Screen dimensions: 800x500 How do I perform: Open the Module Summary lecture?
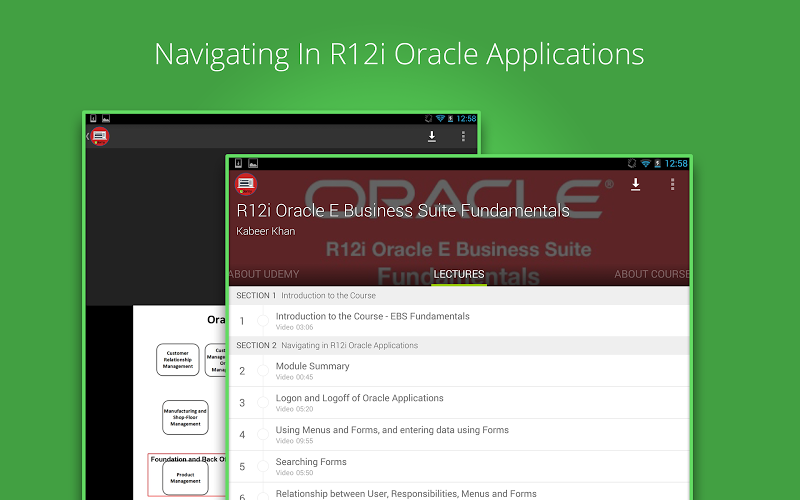pyautogui.click(x=459, y=370)
